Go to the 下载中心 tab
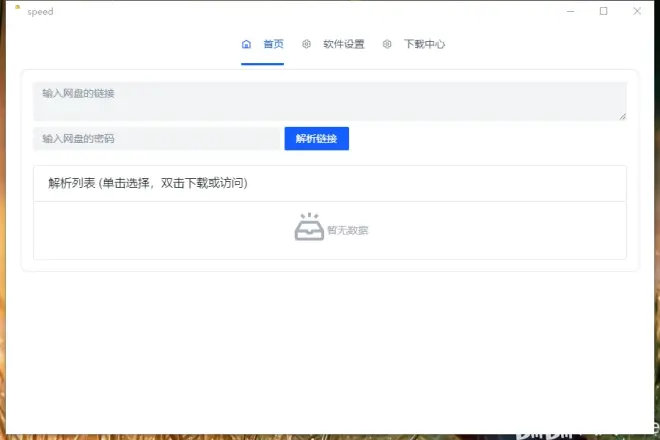The height and width of the screenshot is (440, 660). (x=424, y=44)
